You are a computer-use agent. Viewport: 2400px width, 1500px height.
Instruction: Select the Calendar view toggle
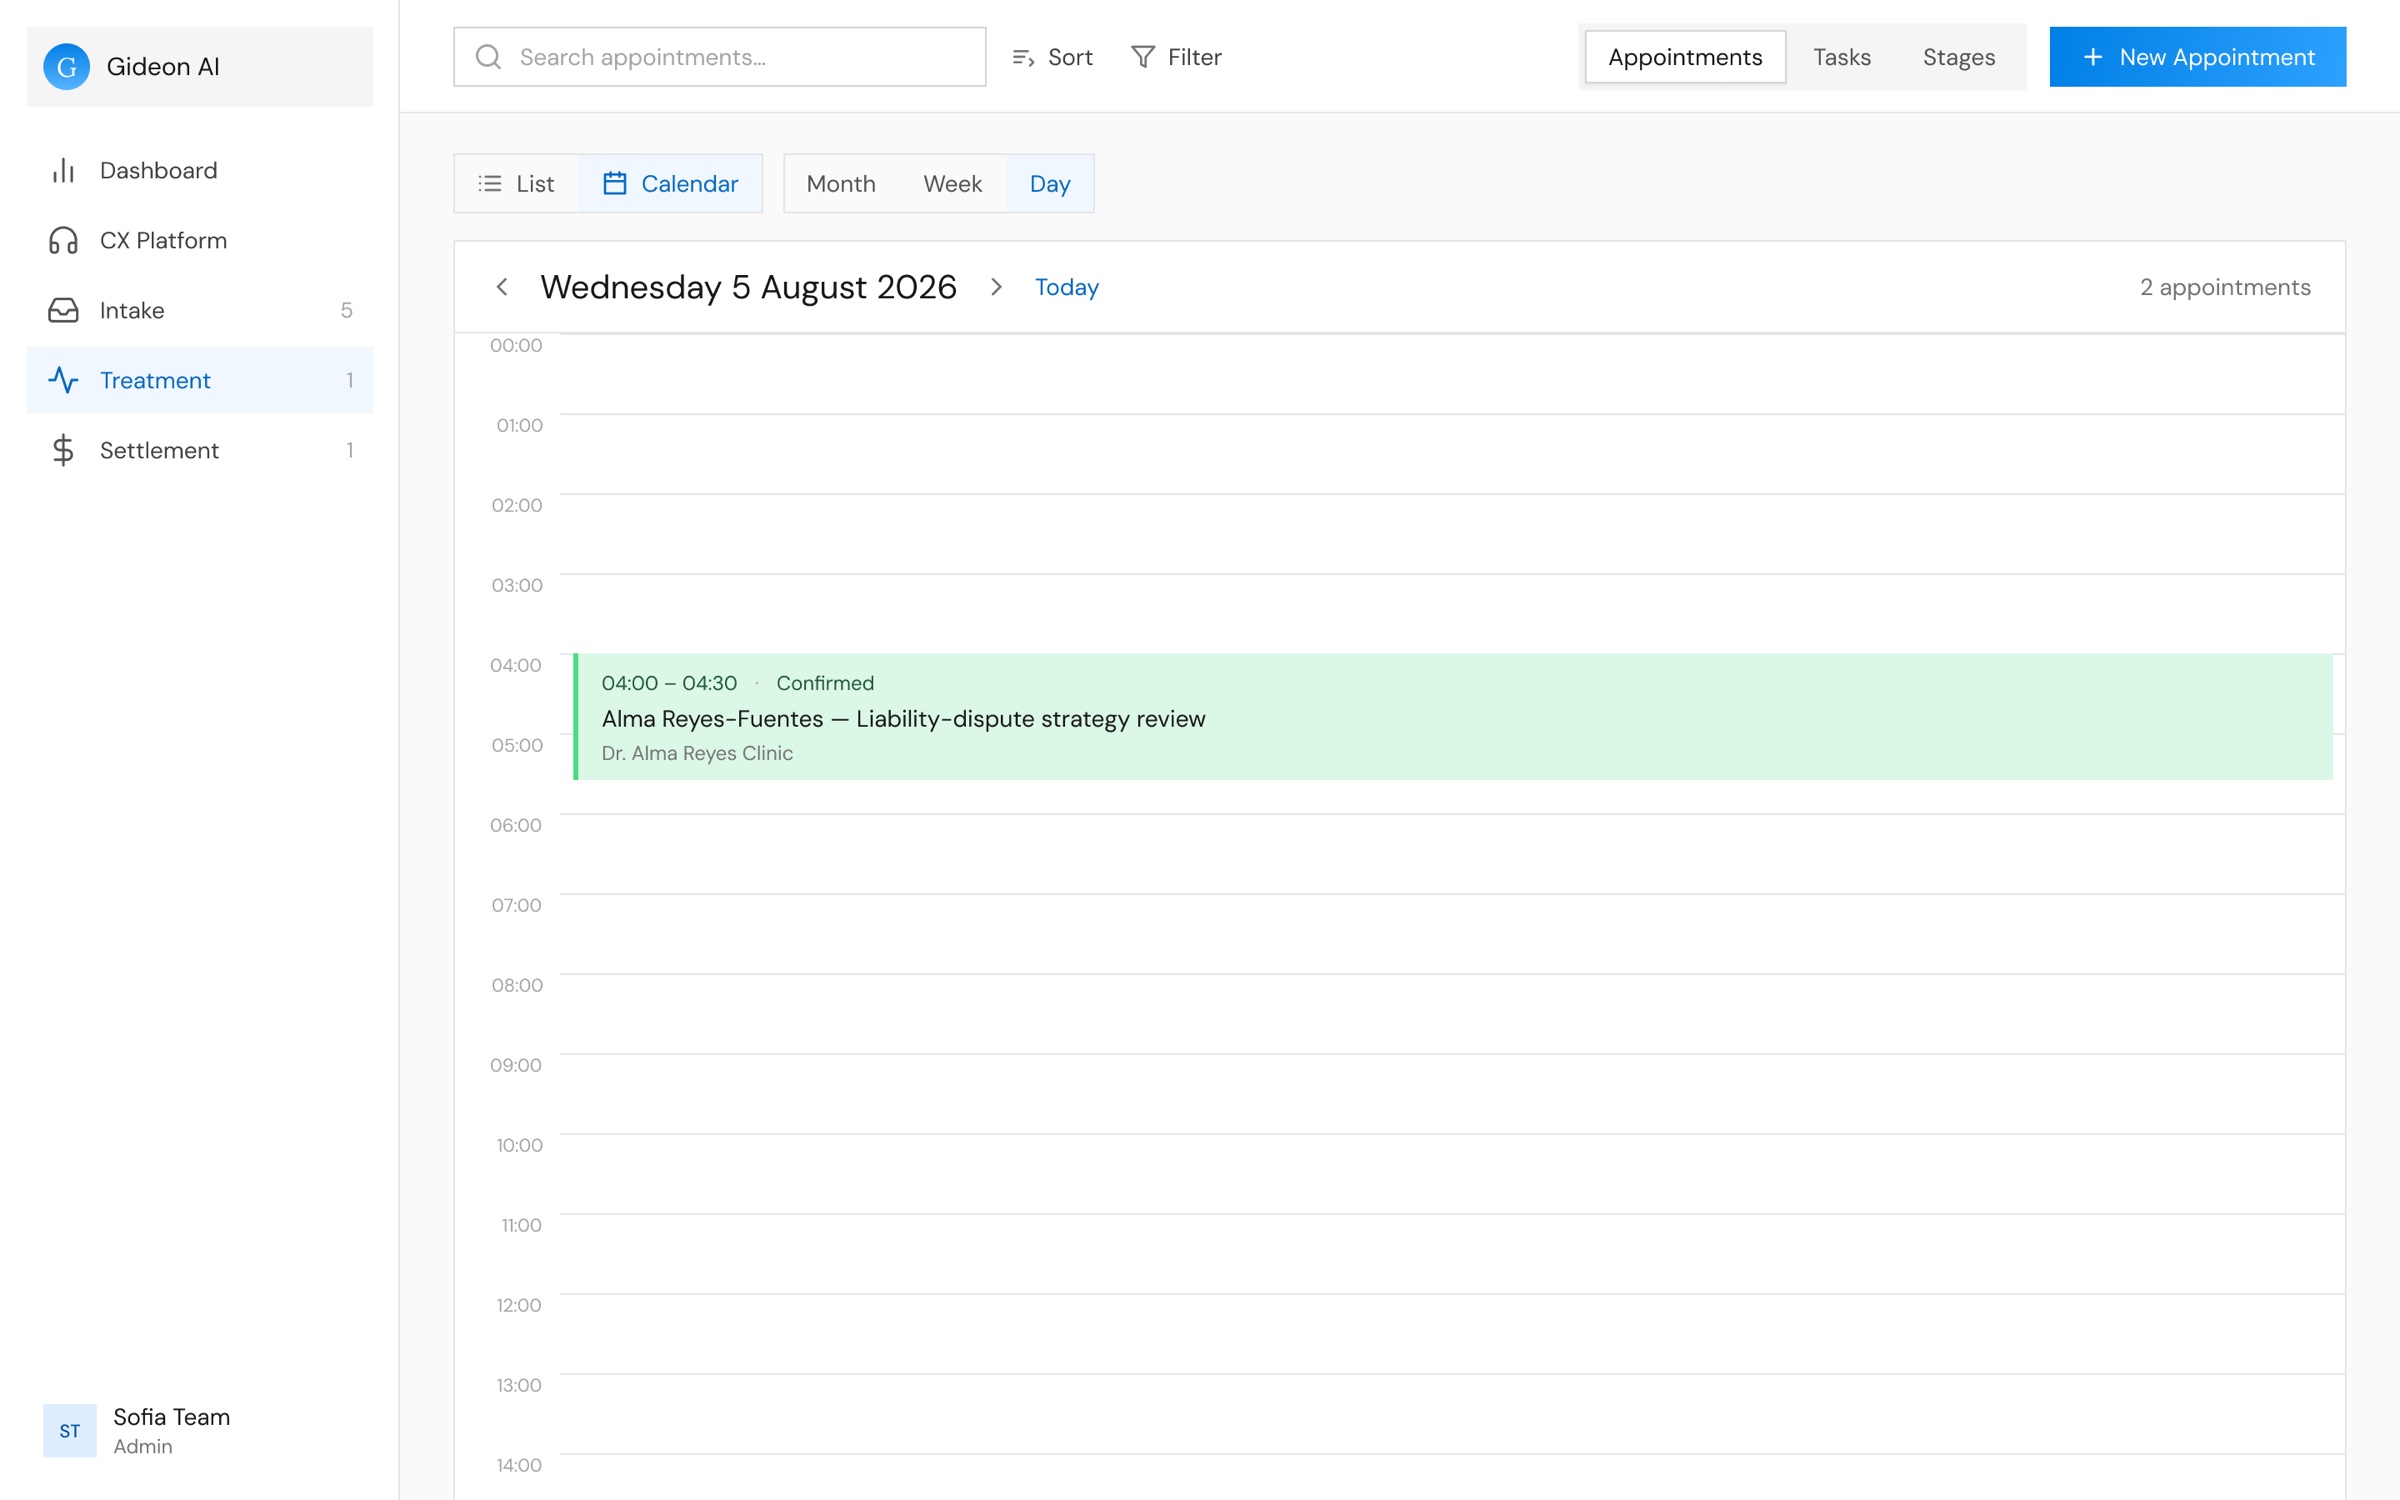[670, 184]
